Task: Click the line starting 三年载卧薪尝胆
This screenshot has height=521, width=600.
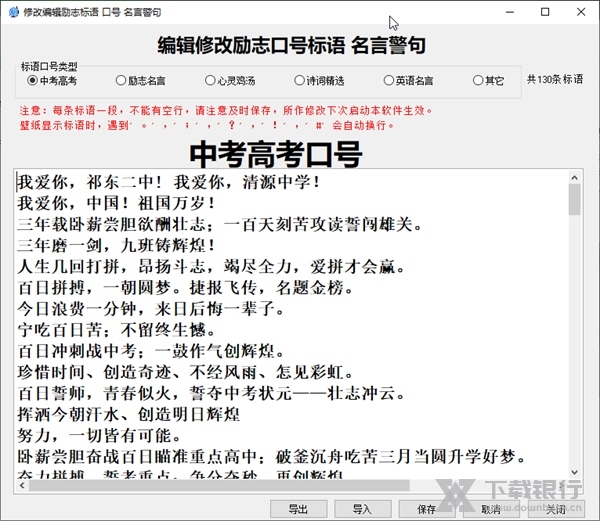Action: click(x=219, y=224)
